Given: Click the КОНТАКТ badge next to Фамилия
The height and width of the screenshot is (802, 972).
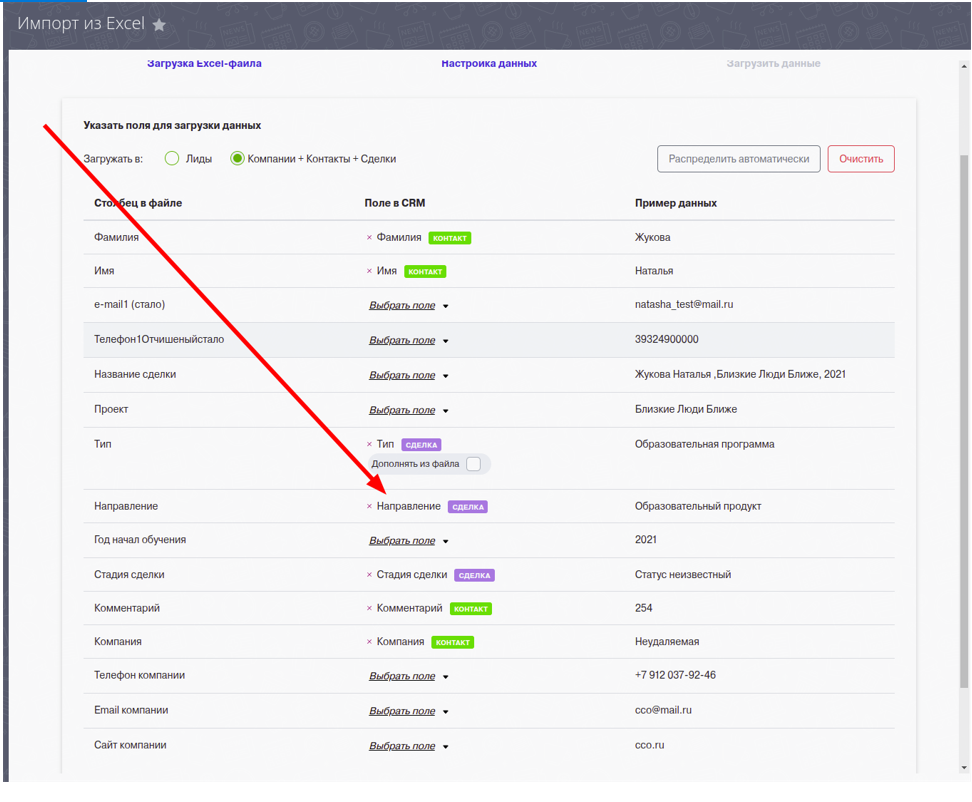Looking at the screenshot, I should pyautogui.click(x=449, y=238).
